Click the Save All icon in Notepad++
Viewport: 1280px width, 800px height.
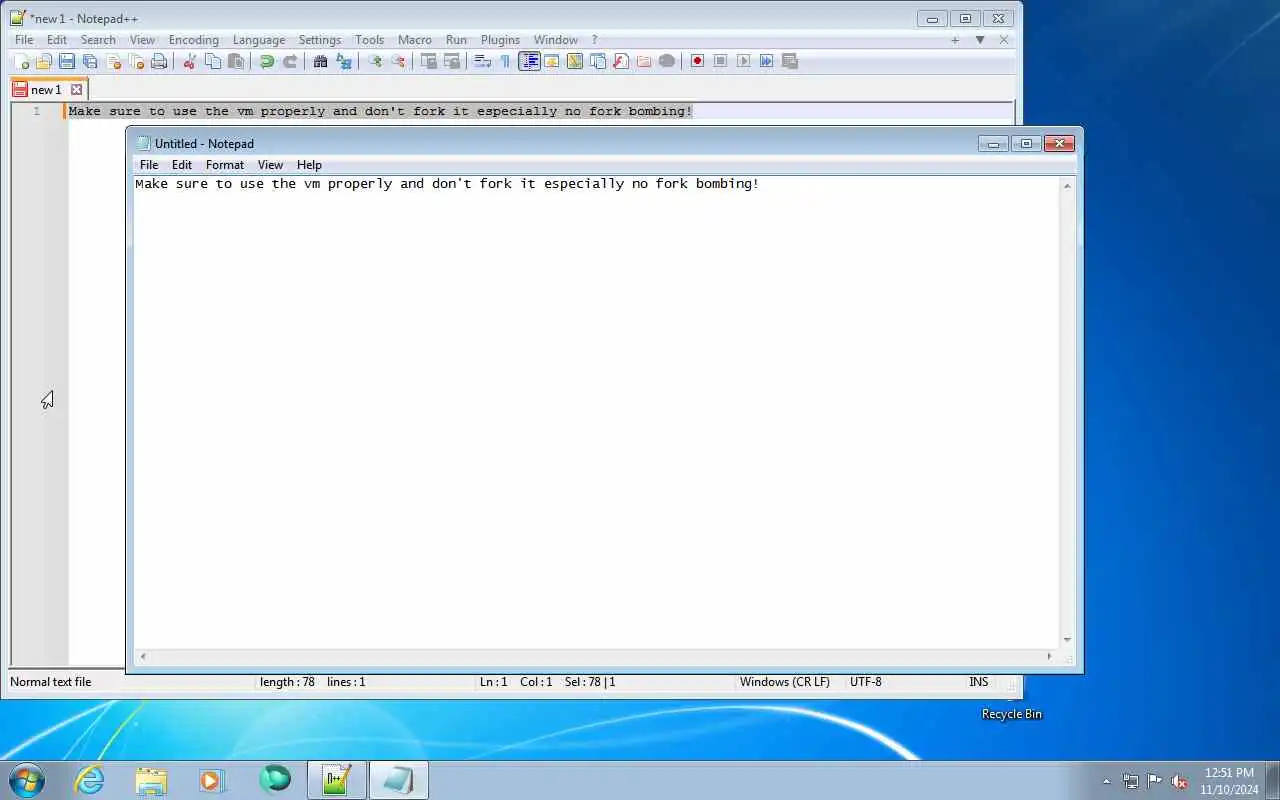click(90, 61)
